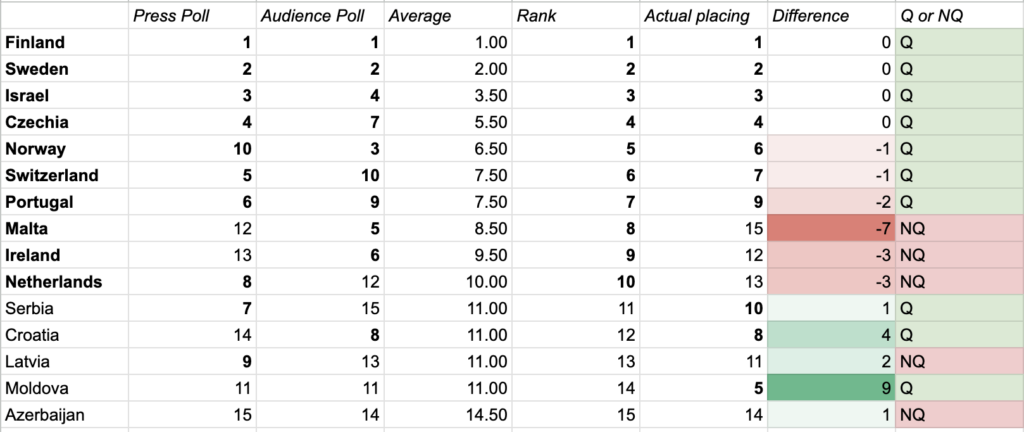The image size is (1024, 432).
Task: Click the Netherlands row label cell
Action: pyautogui.click(x=65, y=282)
